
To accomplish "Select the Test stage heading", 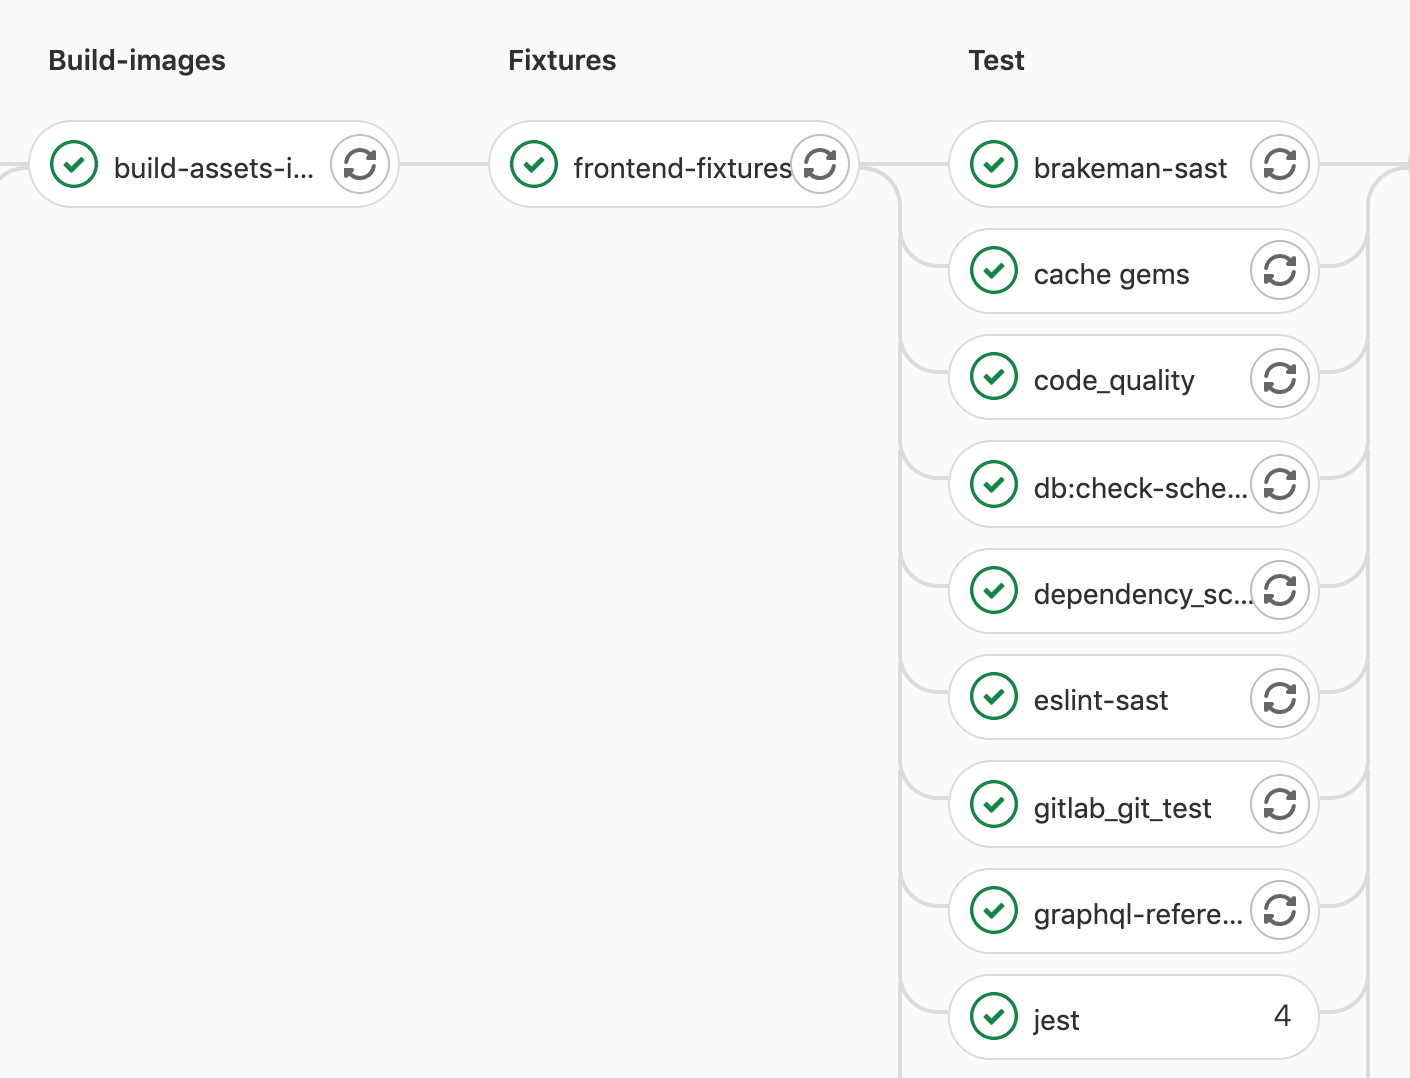I will coord(995,60).
